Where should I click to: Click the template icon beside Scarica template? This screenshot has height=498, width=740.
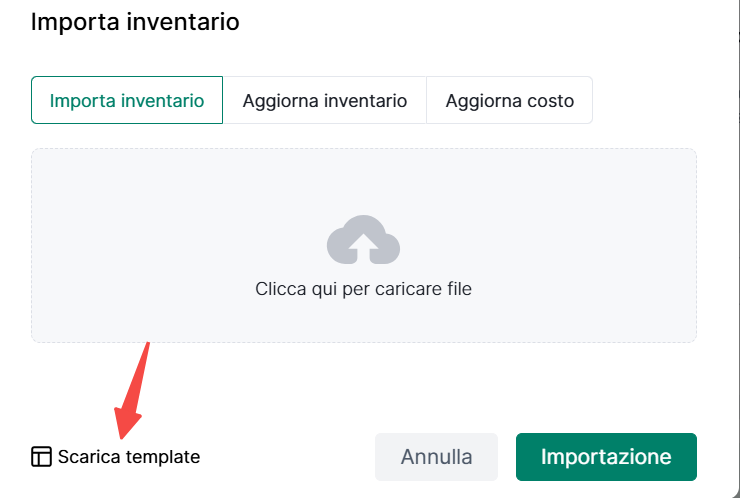click(x=41, y=457)
